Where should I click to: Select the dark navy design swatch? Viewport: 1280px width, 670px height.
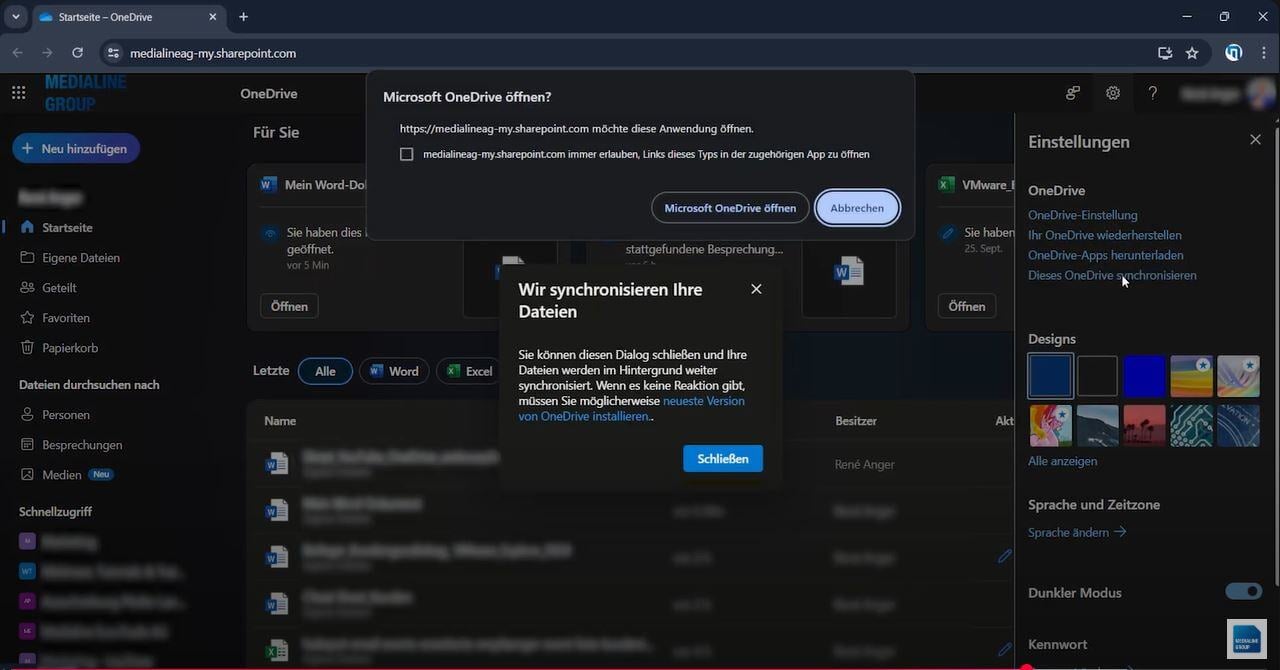pos(1050,376)
